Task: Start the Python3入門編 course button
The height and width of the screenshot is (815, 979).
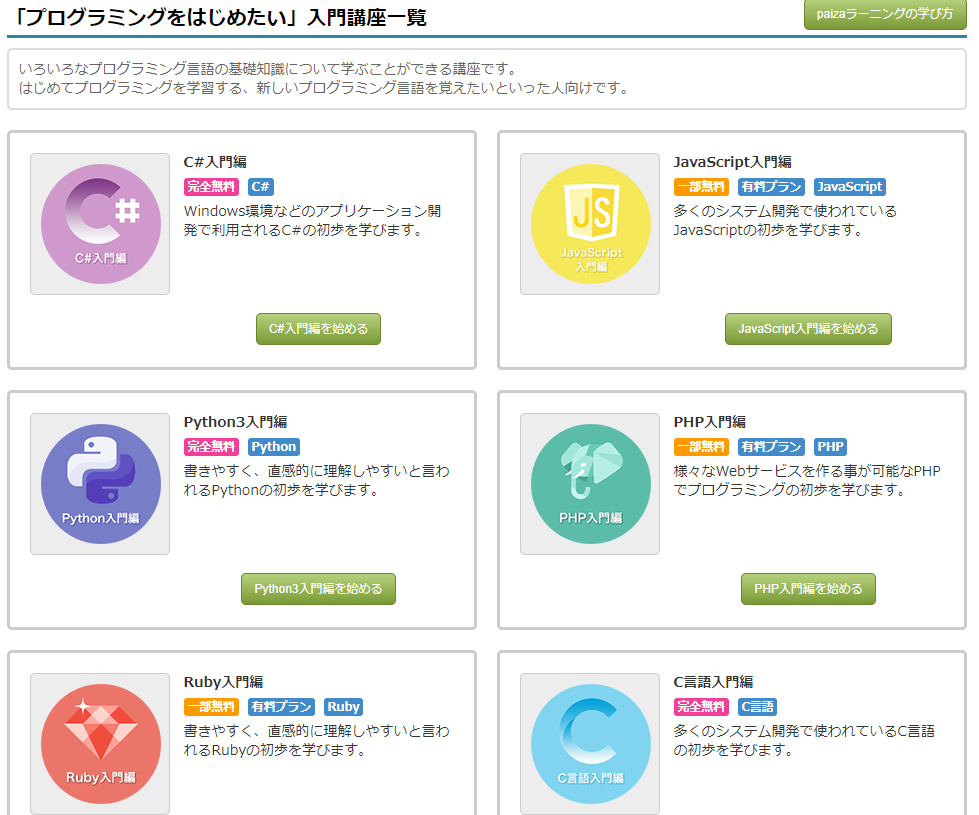Action: (x=318, y=589)
